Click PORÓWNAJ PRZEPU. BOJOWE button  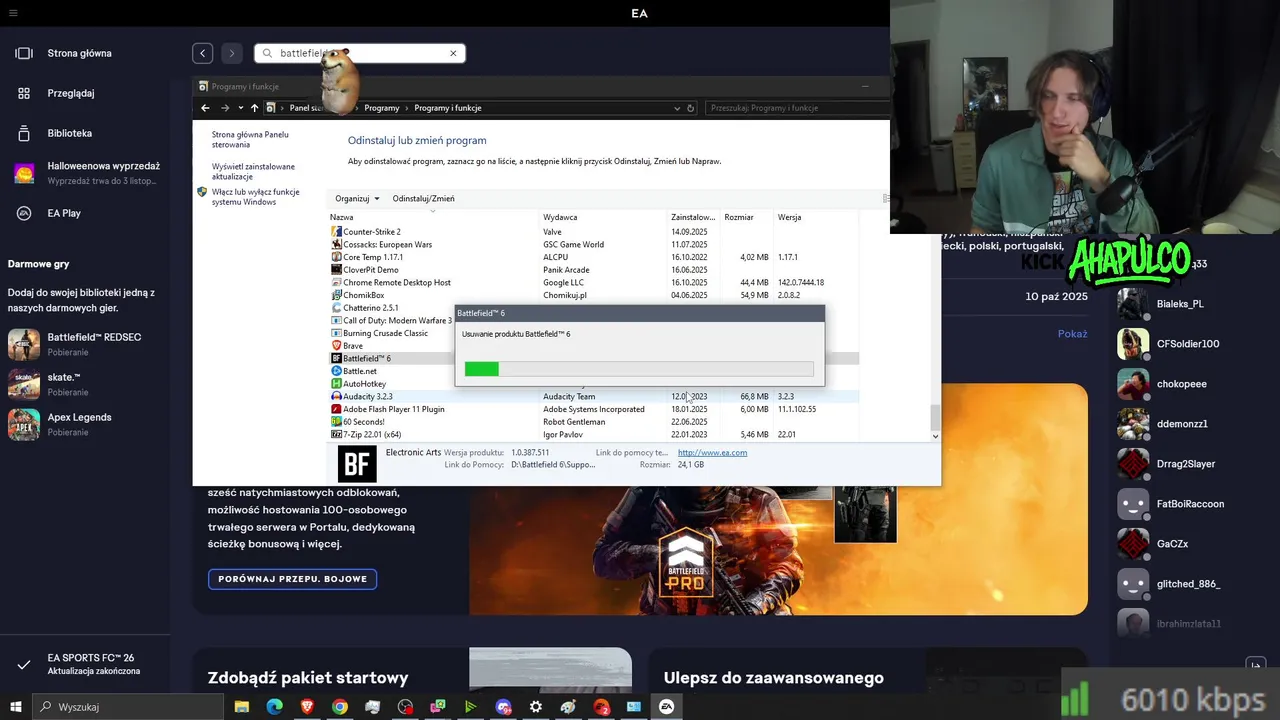pos(293,579)
